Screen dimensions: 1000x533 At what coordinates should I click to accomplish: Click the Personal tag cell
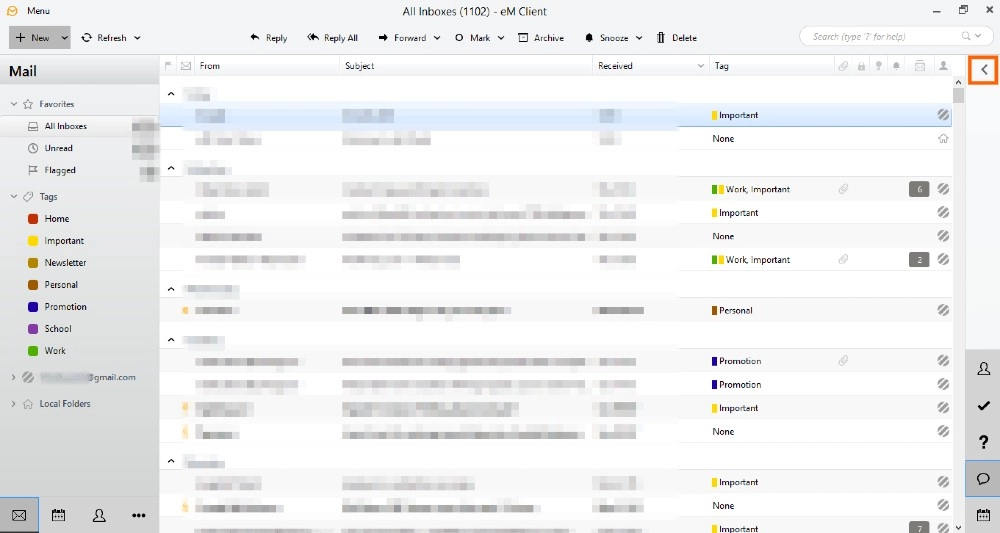[732, 310]
